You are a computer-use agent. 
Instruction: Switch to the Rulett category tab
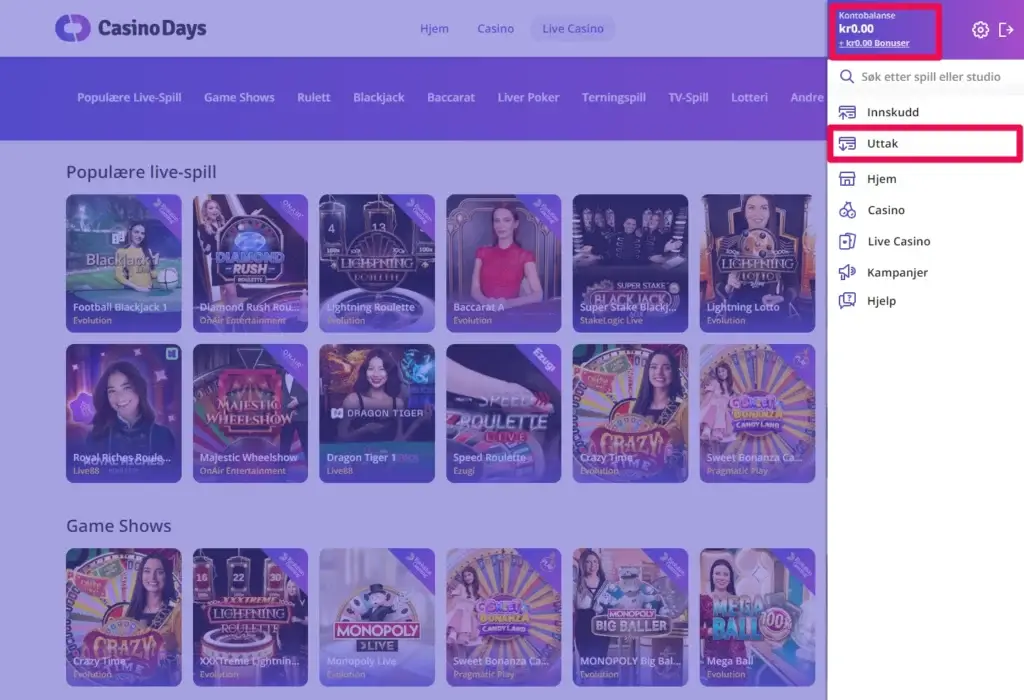(313, 97)
